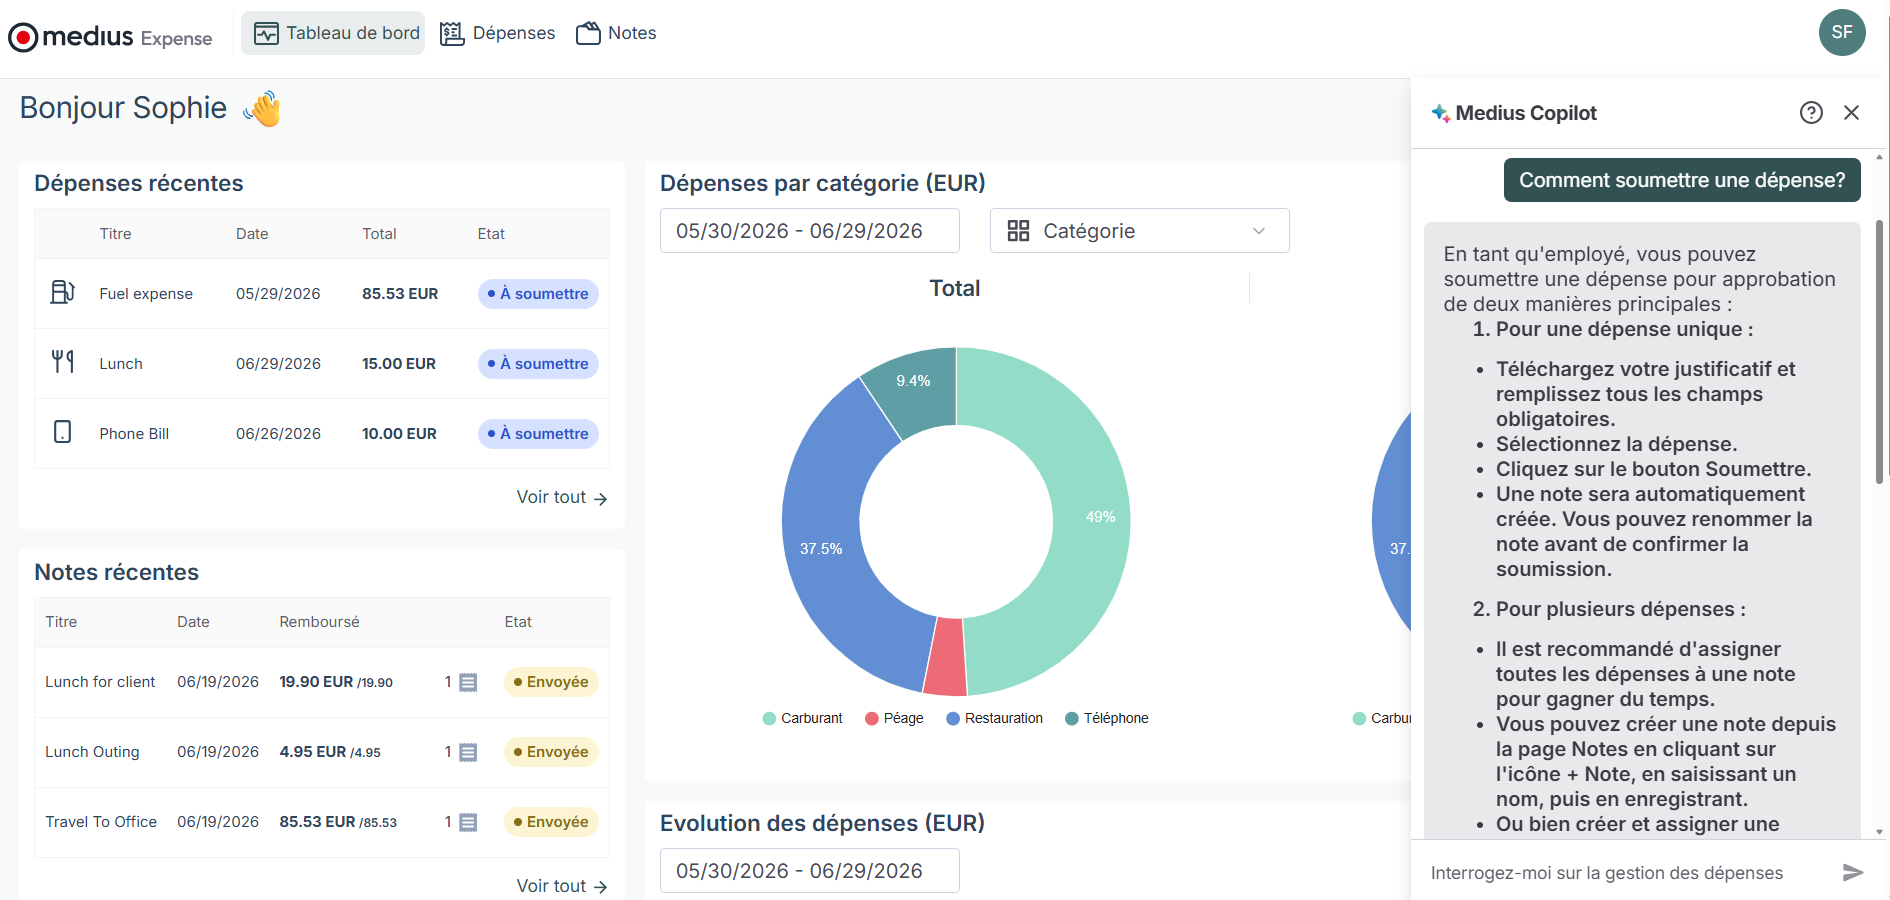
Task: Open the Phone Bill row title
Action: [x=134, y=434]
